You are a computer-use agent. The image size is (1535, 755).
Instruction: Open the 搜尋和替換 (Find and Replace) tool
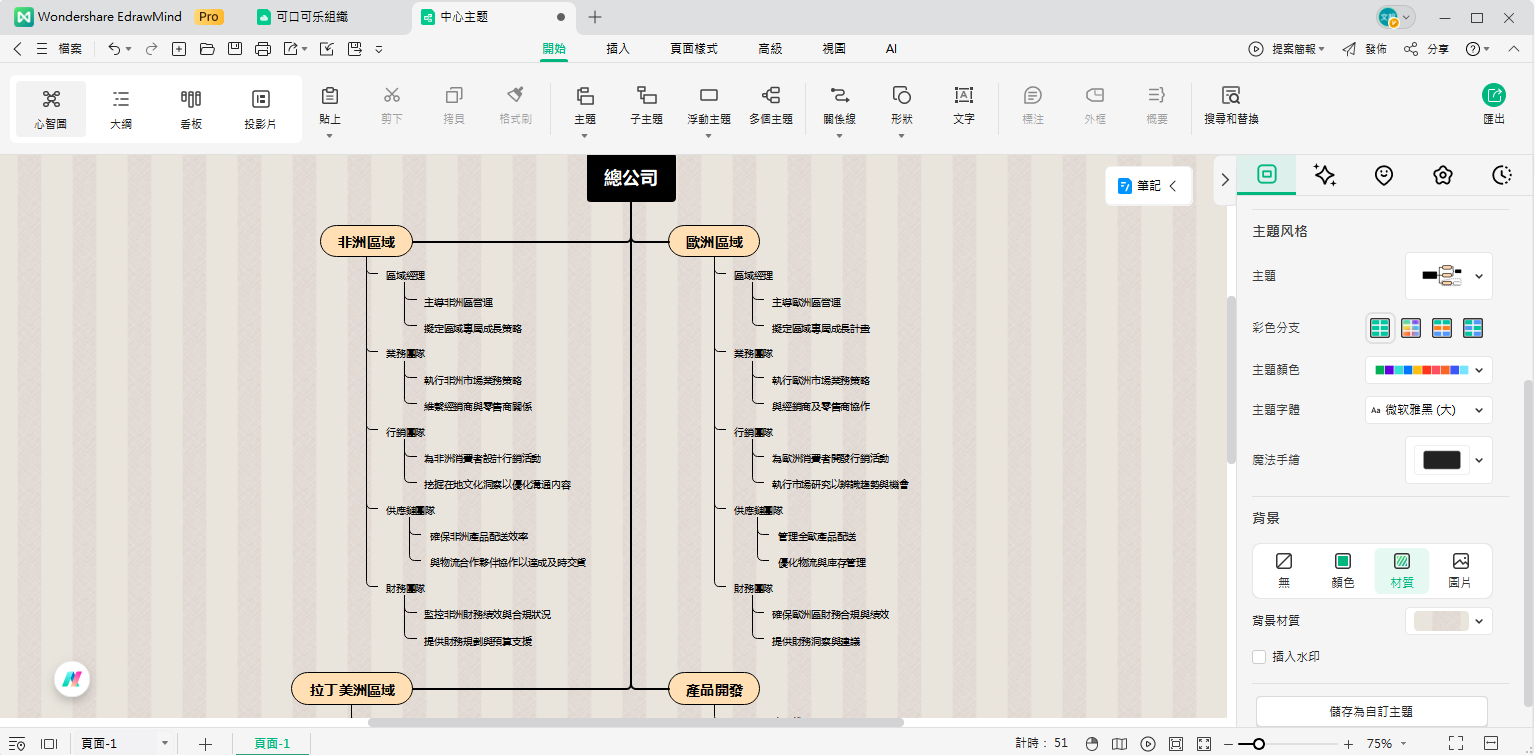click(x=1231, y=96)
